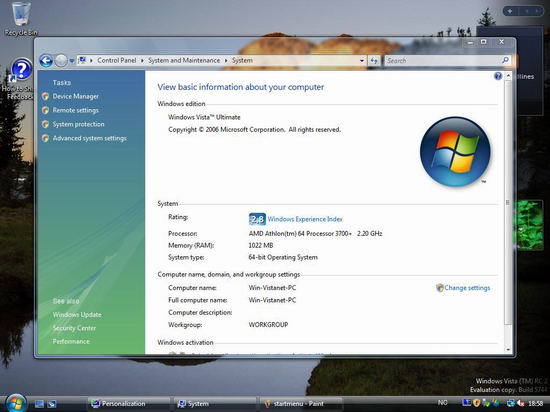This screenshot has width=550, height=412.
Task: Open the address bar history dropdown
Action: [x=362, y=61]
